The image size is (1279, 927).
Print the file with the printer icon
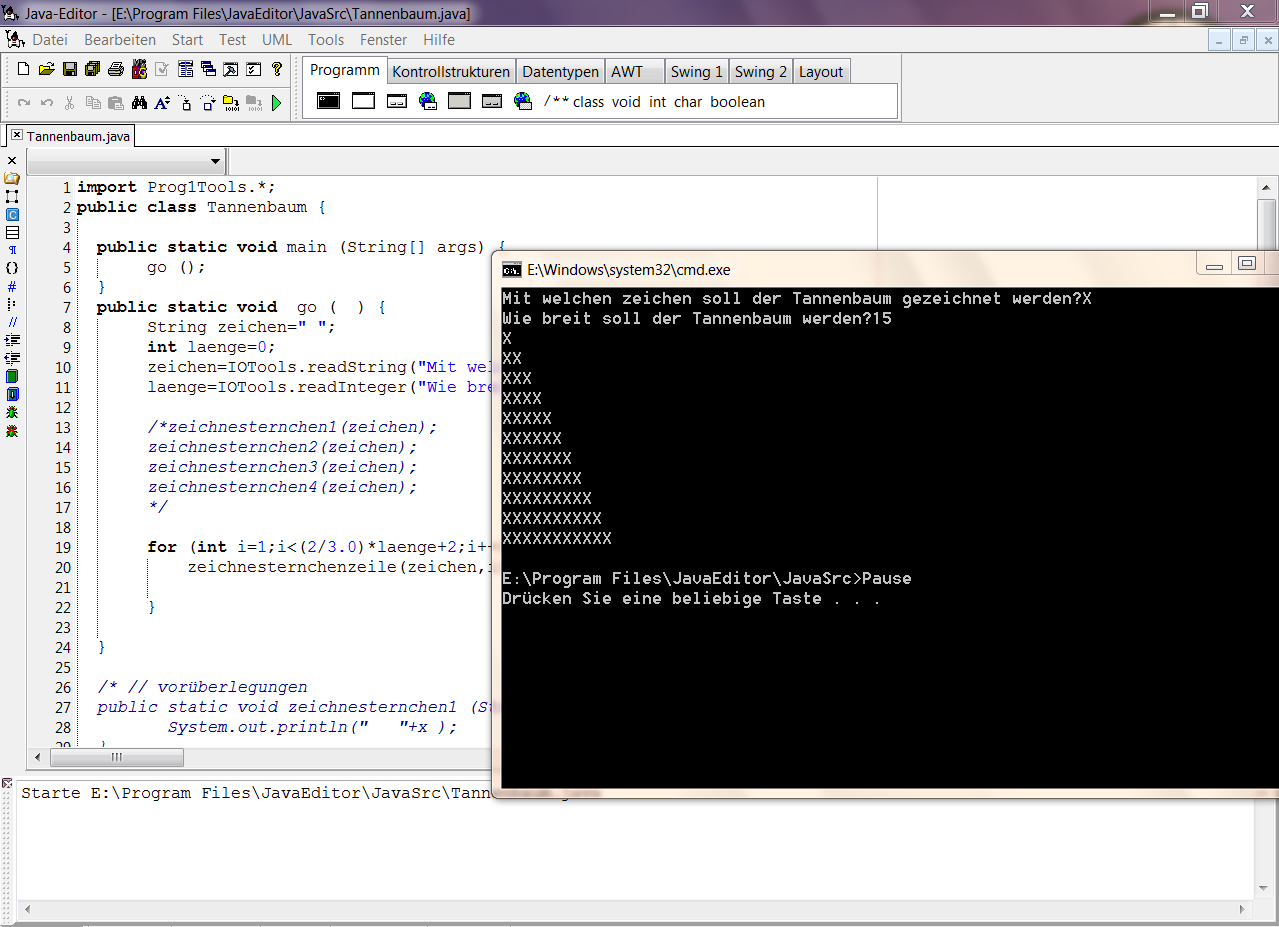click(116, 70)
